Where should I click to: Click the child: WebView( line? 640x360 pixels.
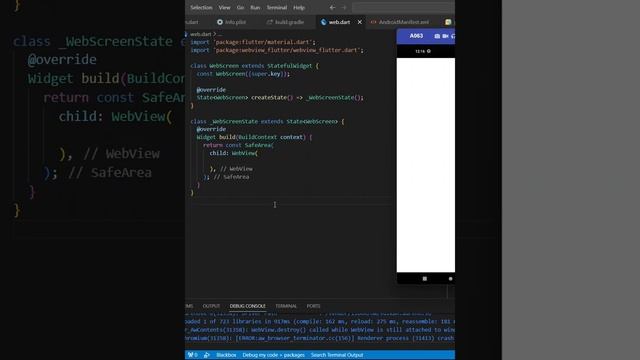tap(233, 153)
